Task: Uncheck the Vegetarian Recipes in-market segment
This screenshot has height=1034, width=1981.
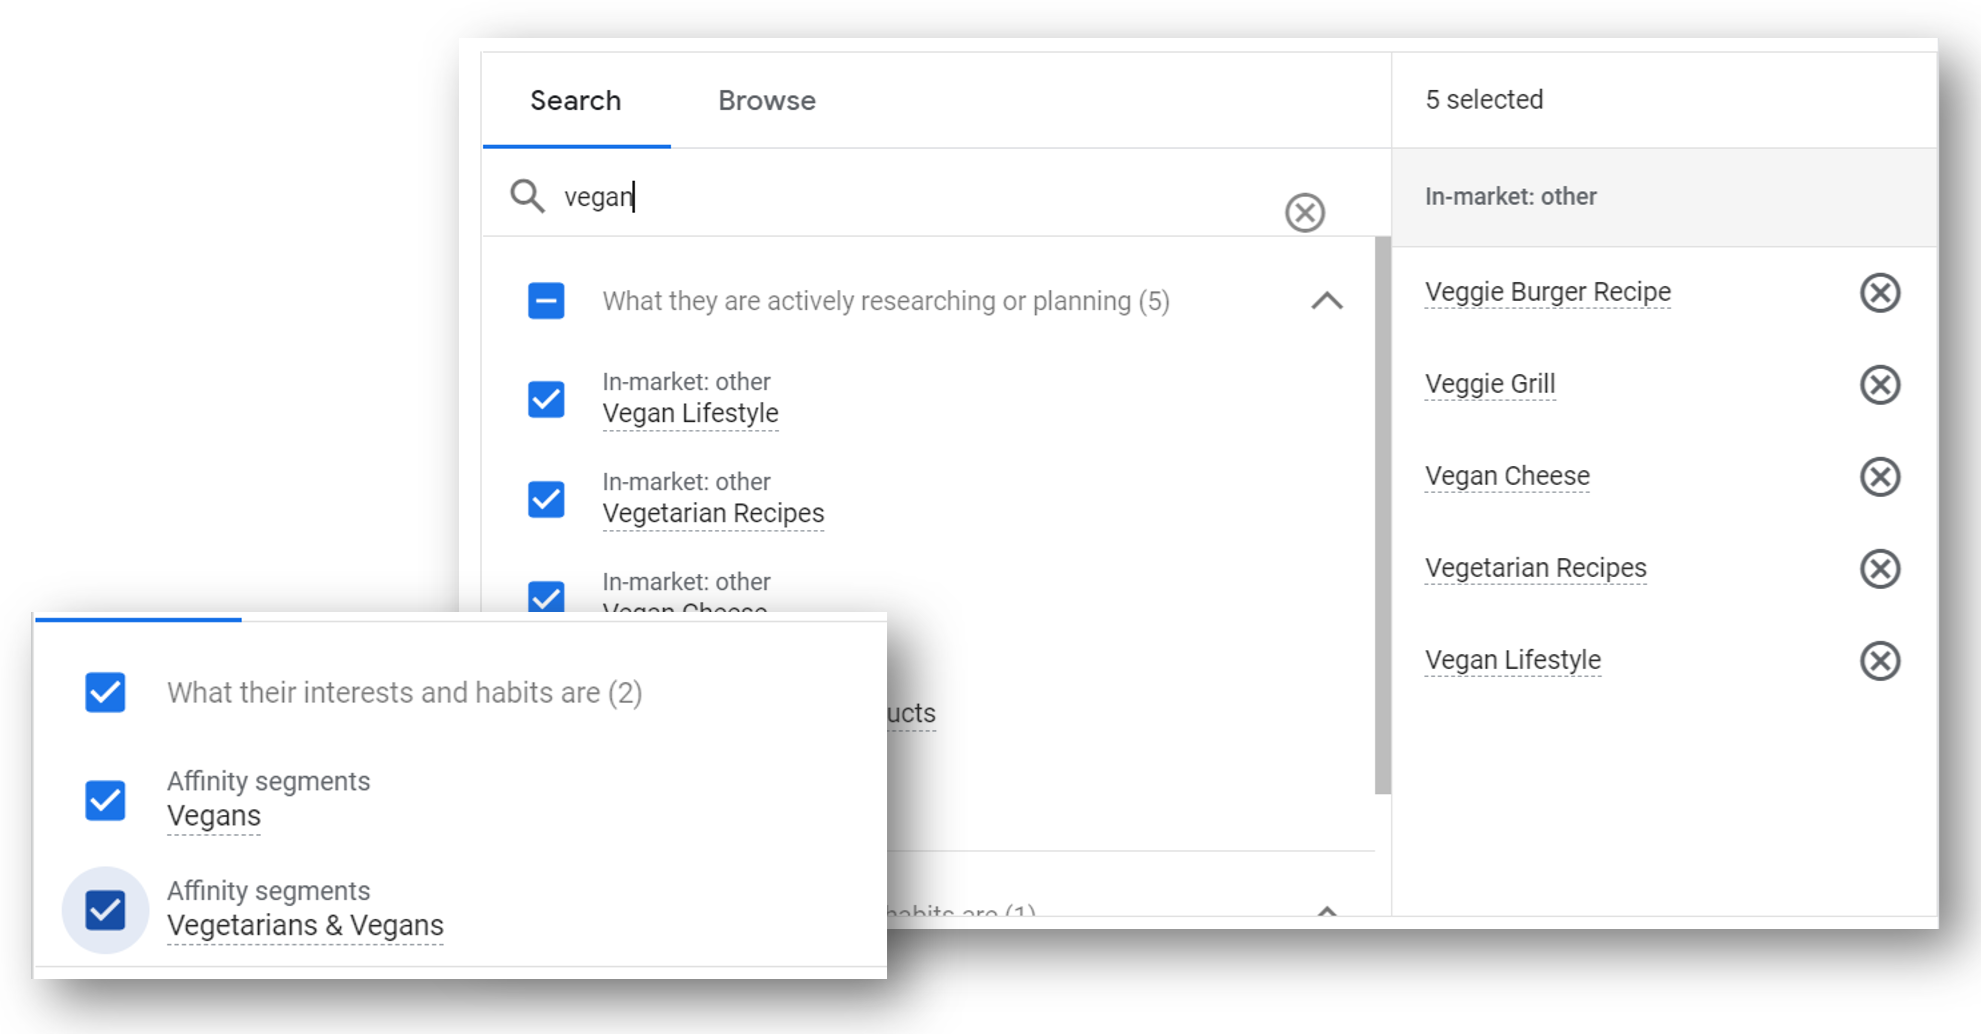Action: click(545, 499)
